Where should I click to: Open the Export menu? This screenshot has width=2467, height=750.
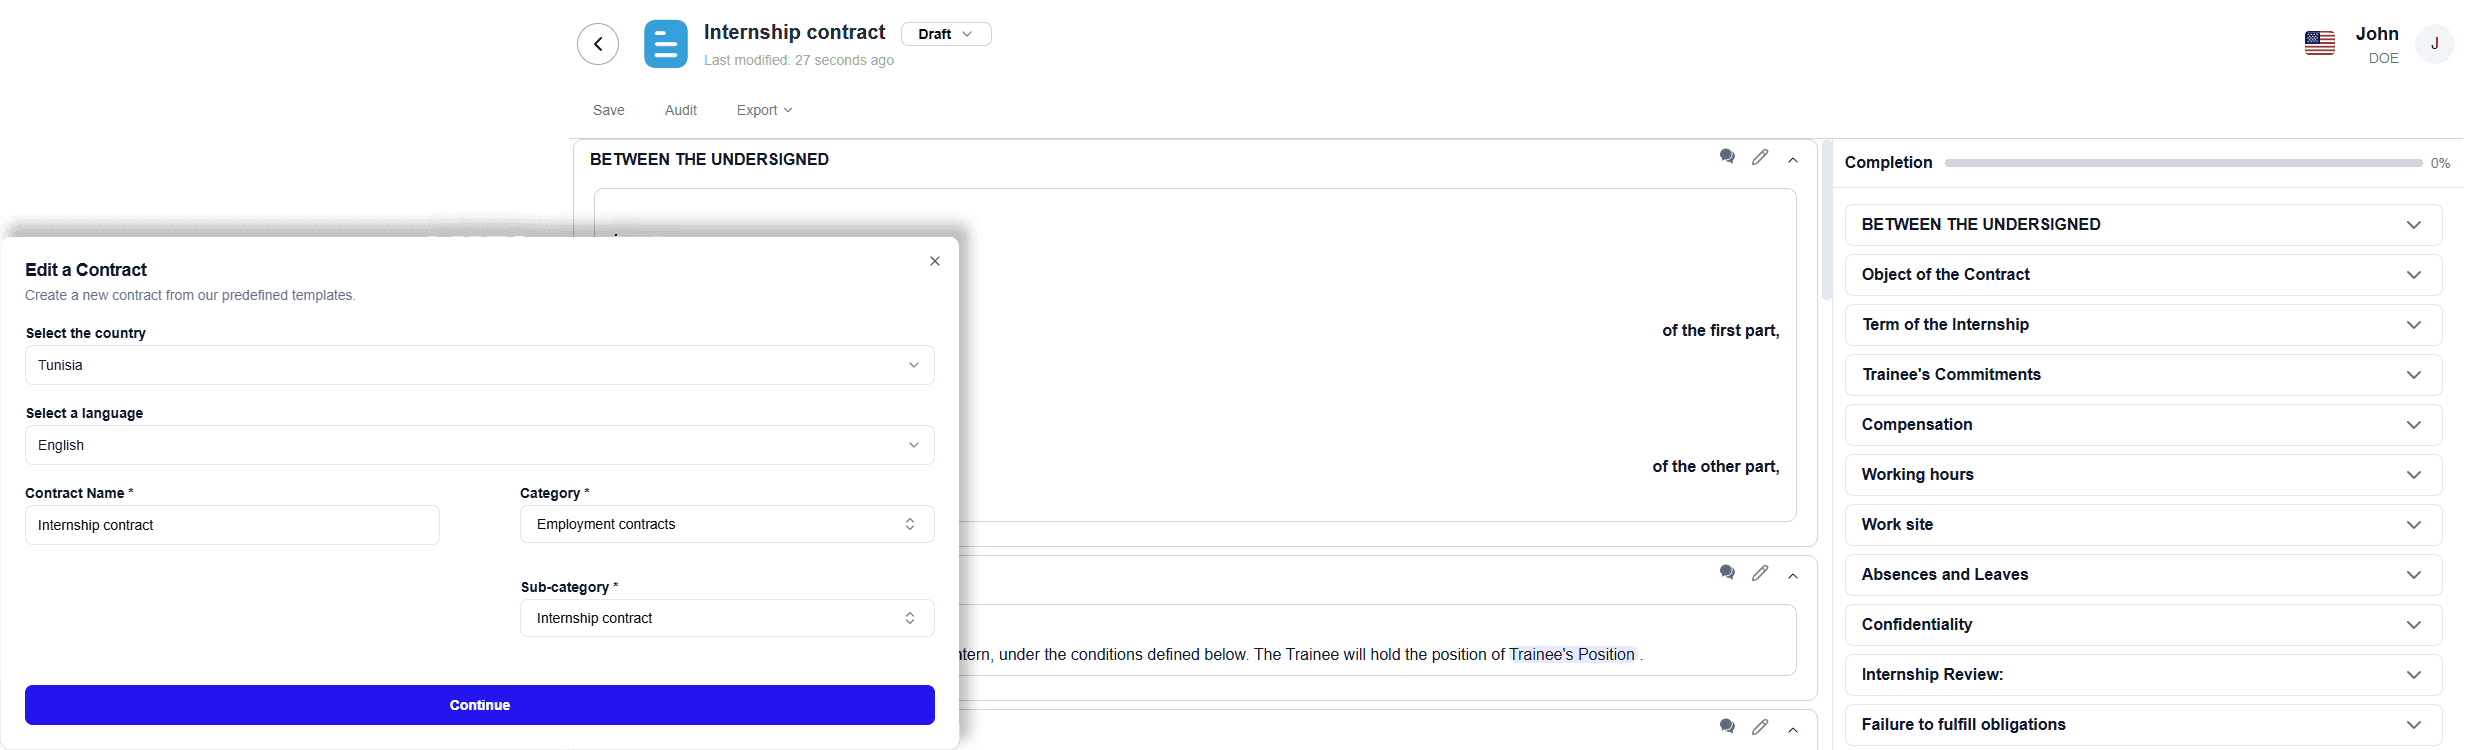(764, 110)
